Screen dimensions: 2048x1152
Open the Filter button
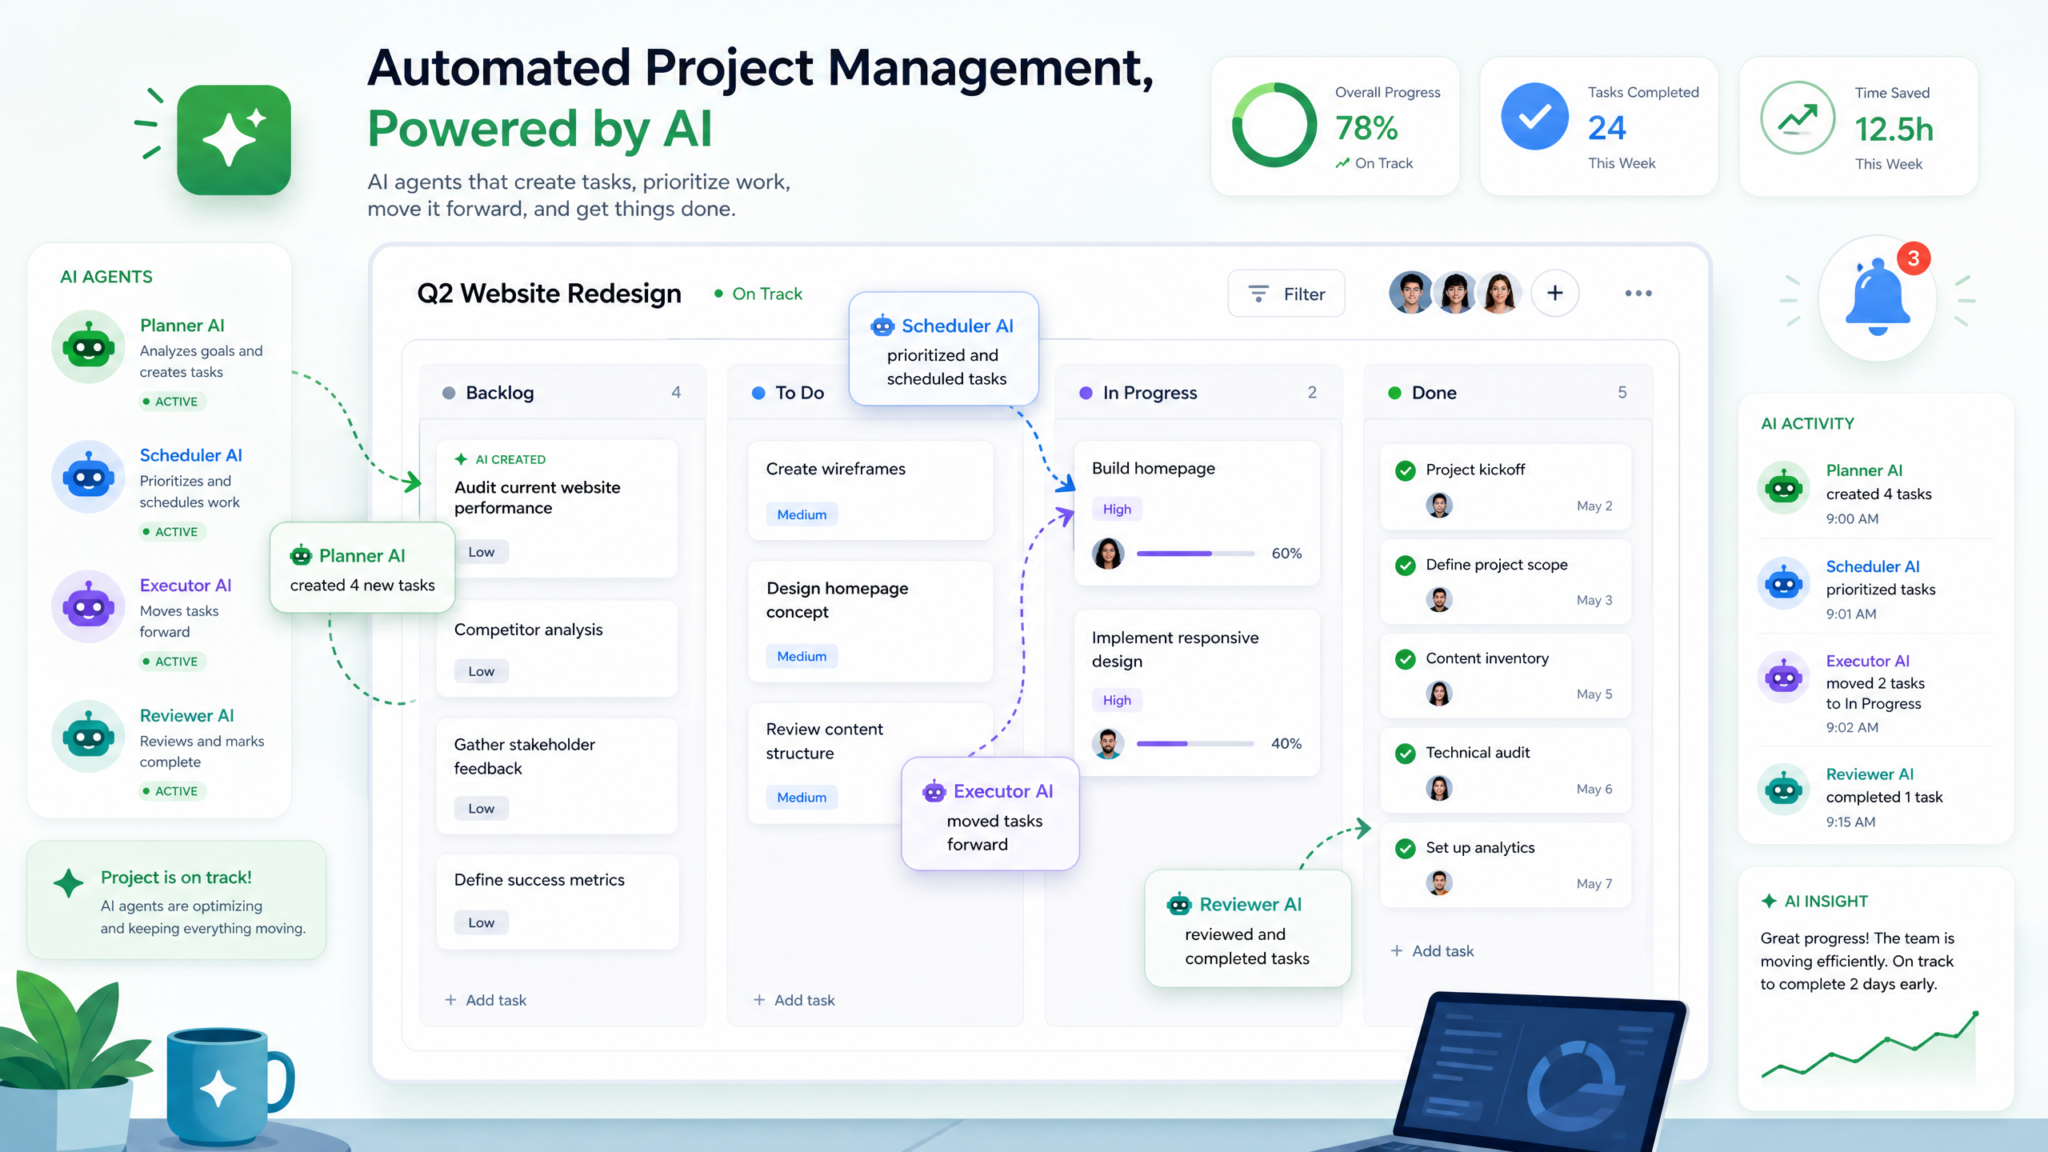pyautogui.click(x=1286, y=293)
